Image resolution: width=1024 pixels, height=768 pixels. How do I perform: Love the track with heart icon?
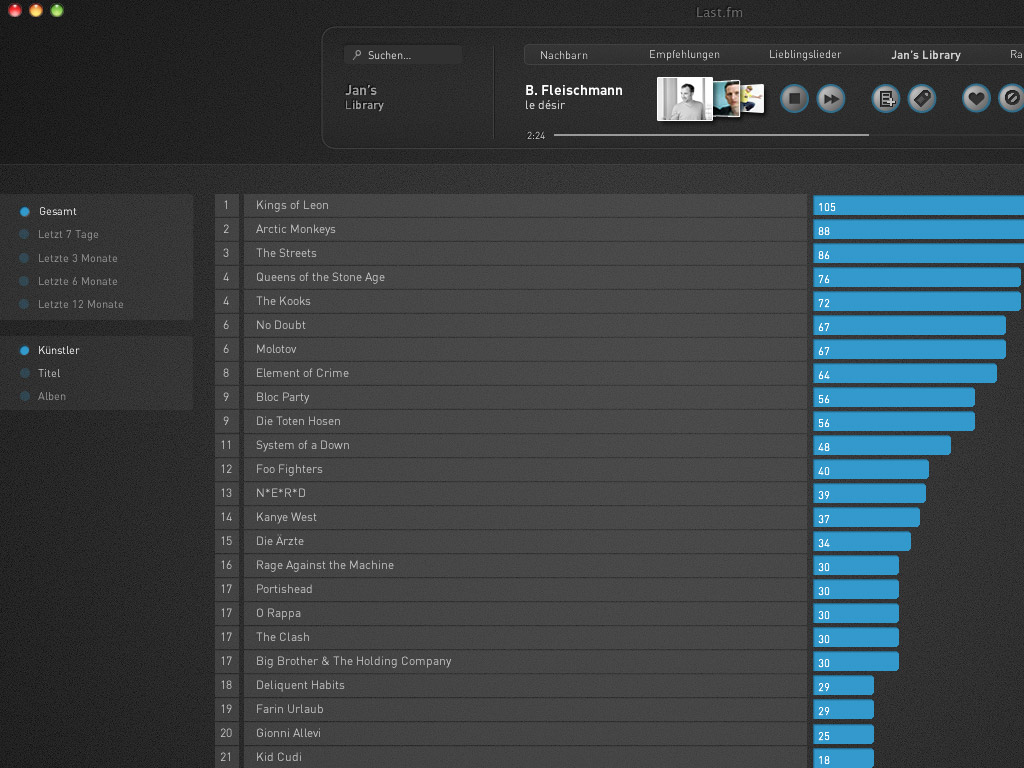(x=976, y=99)
